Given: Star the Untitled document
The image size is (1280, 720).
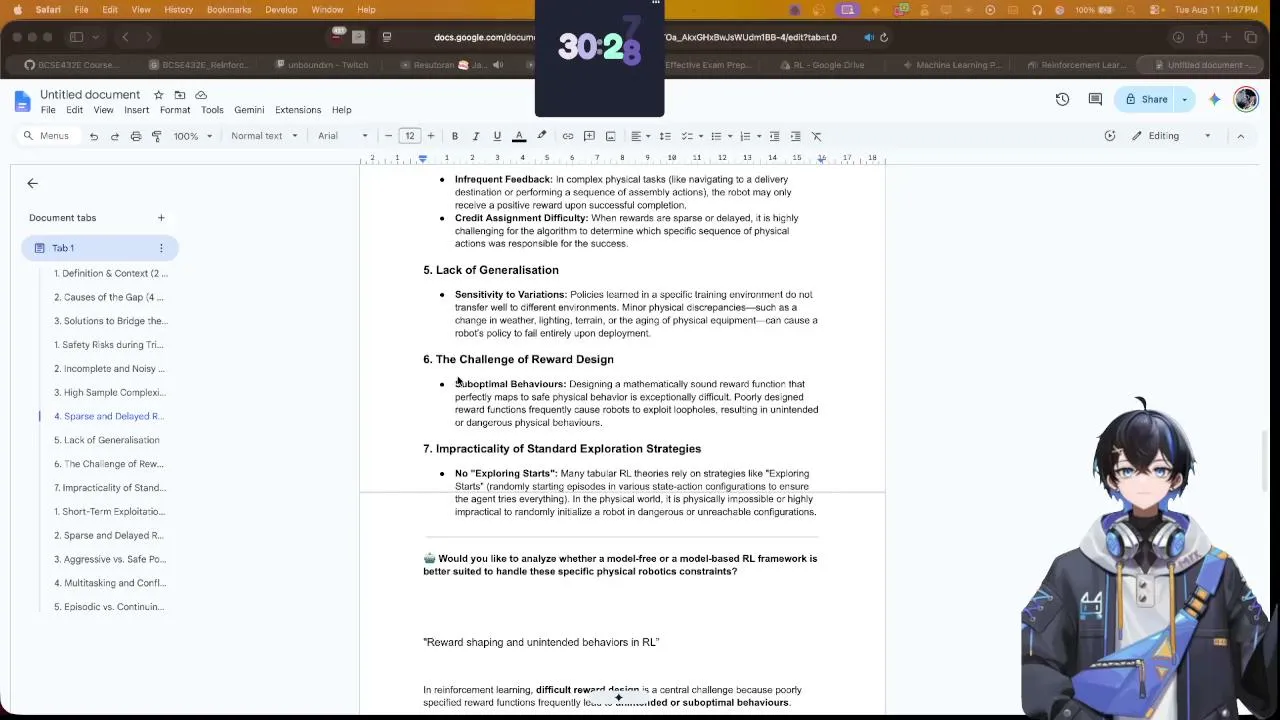Looking at the screenshot, I should tap(158, 95).
